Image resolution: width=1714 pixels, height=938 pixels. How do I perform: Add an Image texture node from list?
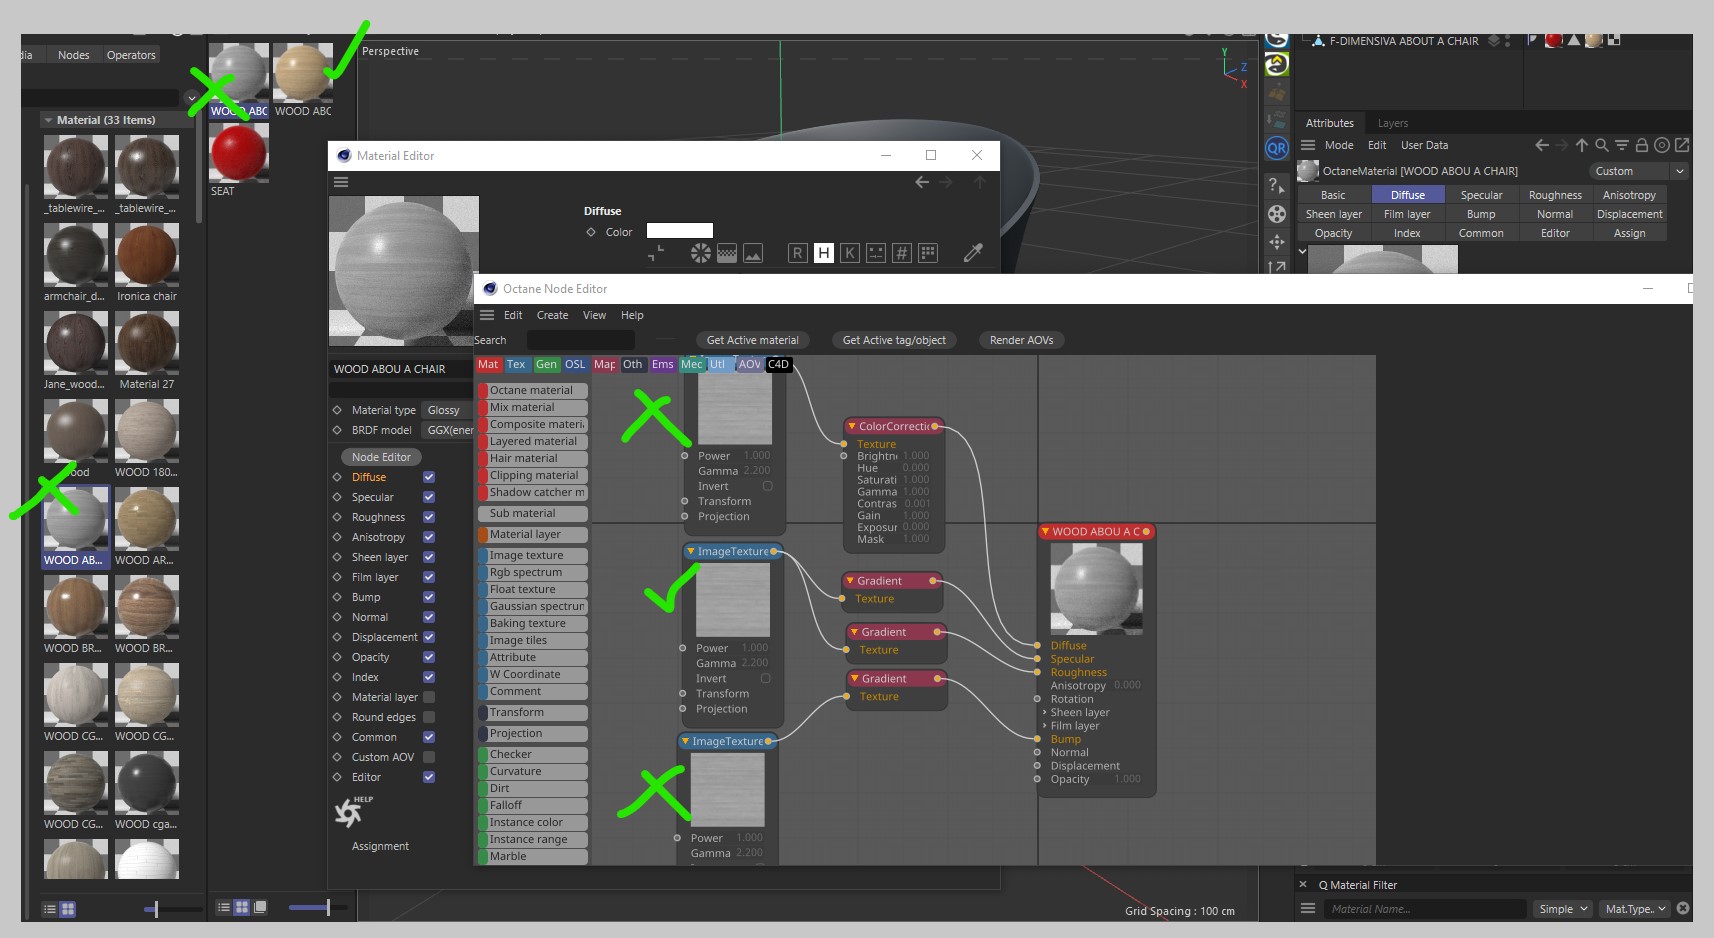pyautogui.click(x=533, y=555)
